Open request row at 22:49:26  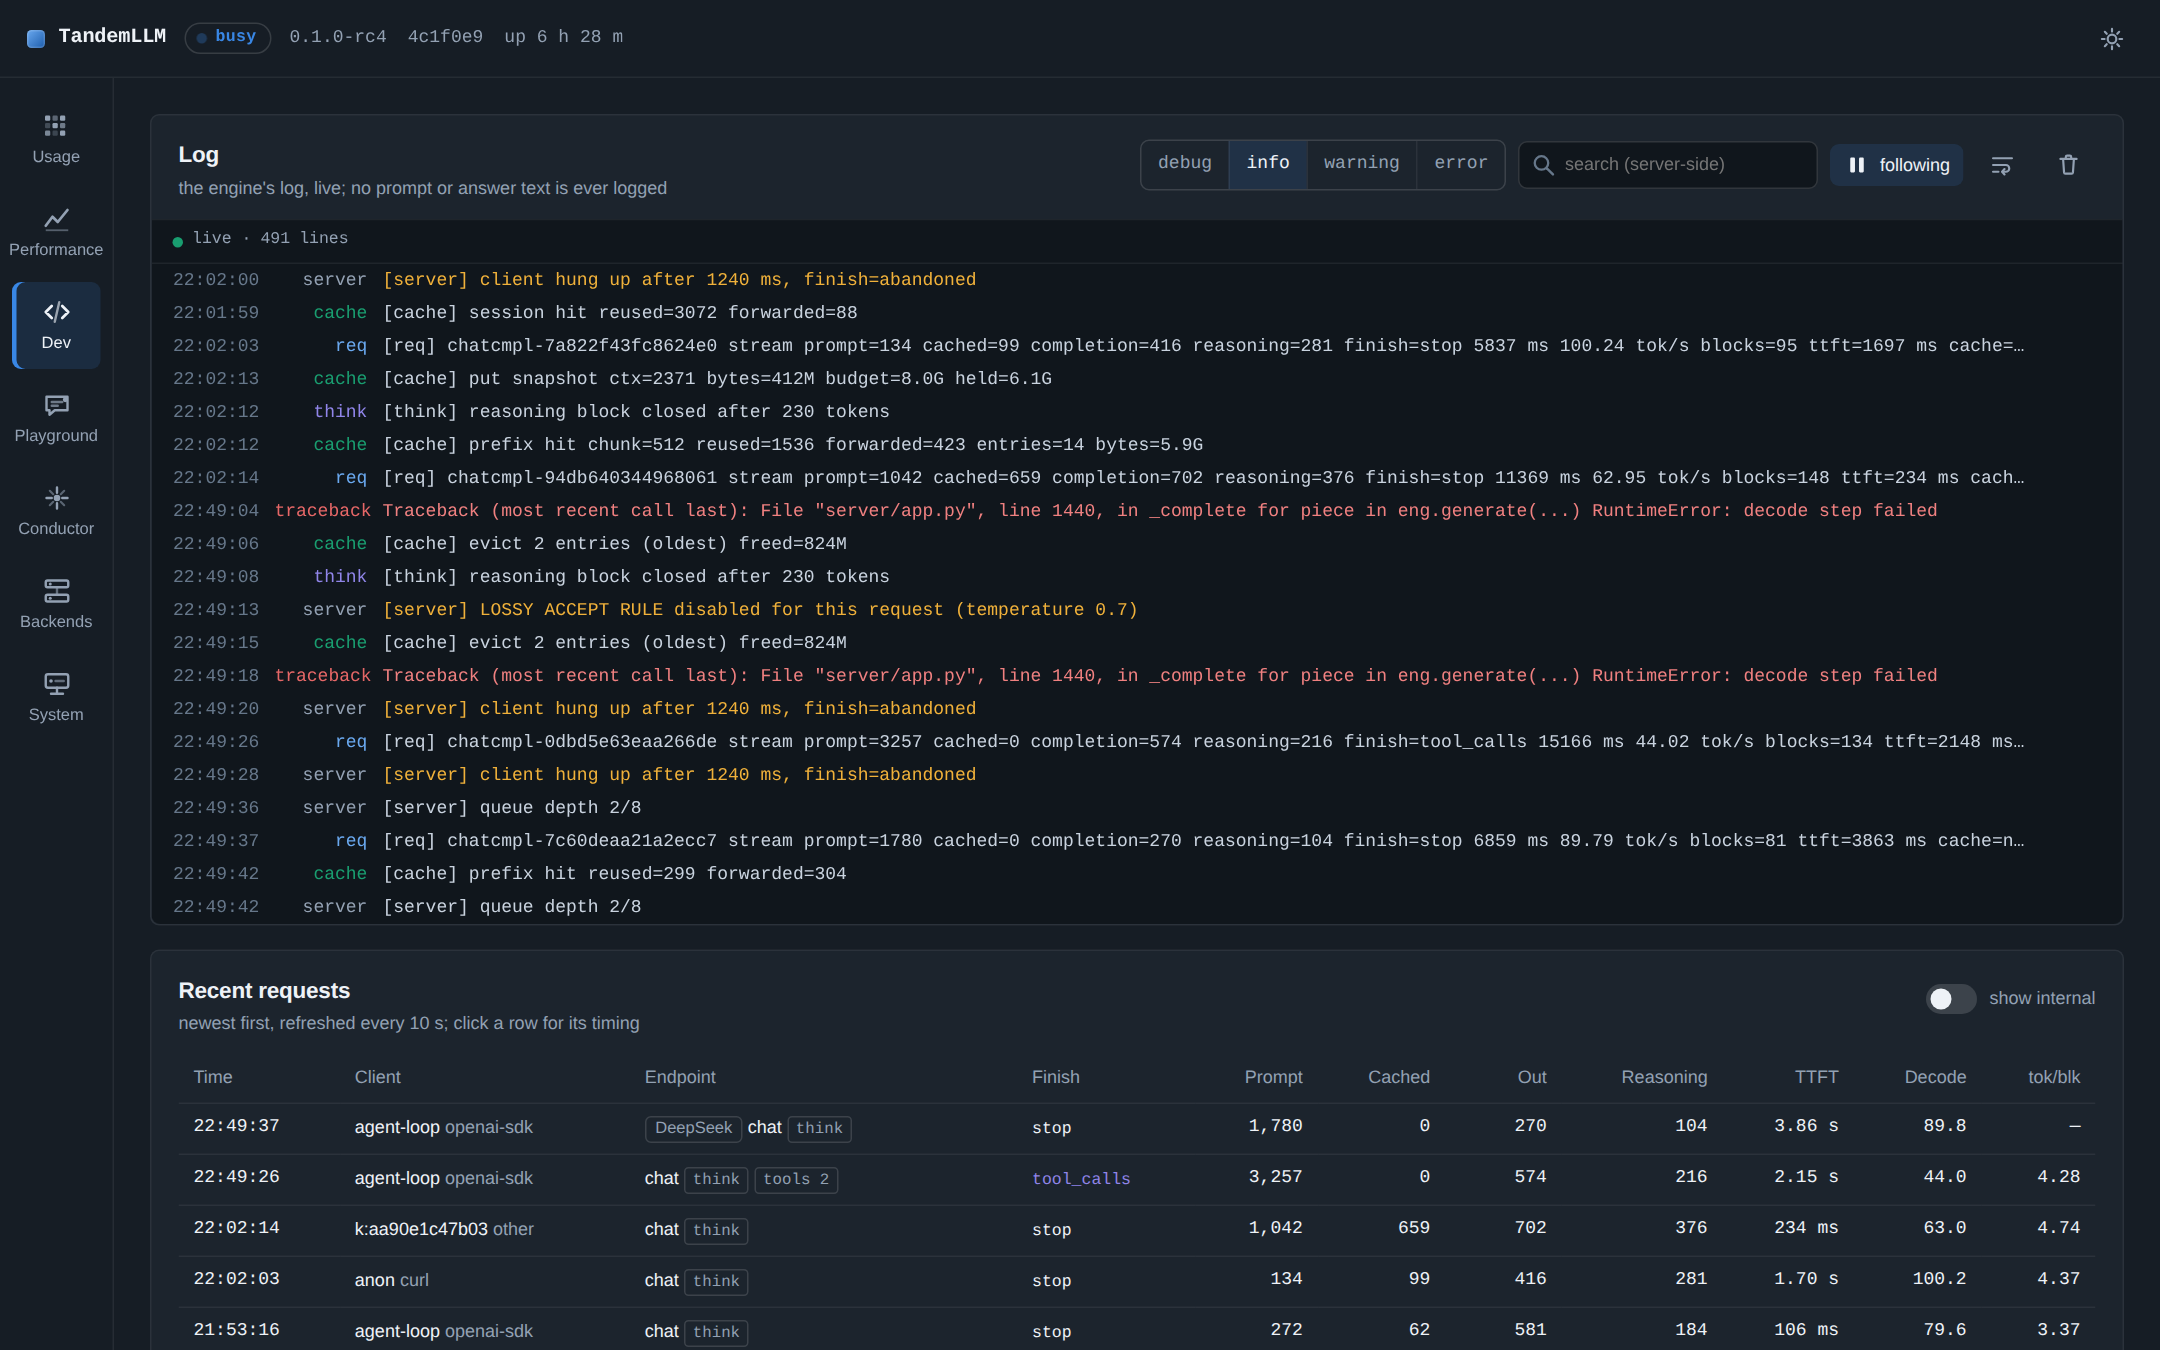pyautogui.click(x=1136, y=1178)
